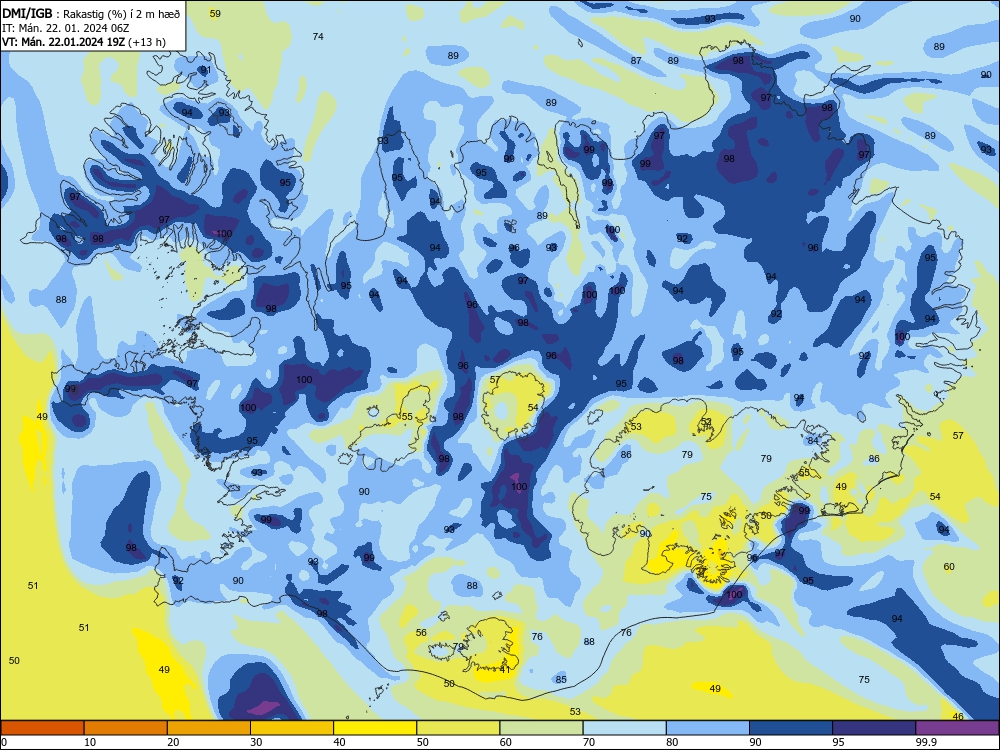Image resolution: width=1000 pixels, height=750 pixels.
Task: Click the humidity value 84 on the map
Action: point(812,441)
